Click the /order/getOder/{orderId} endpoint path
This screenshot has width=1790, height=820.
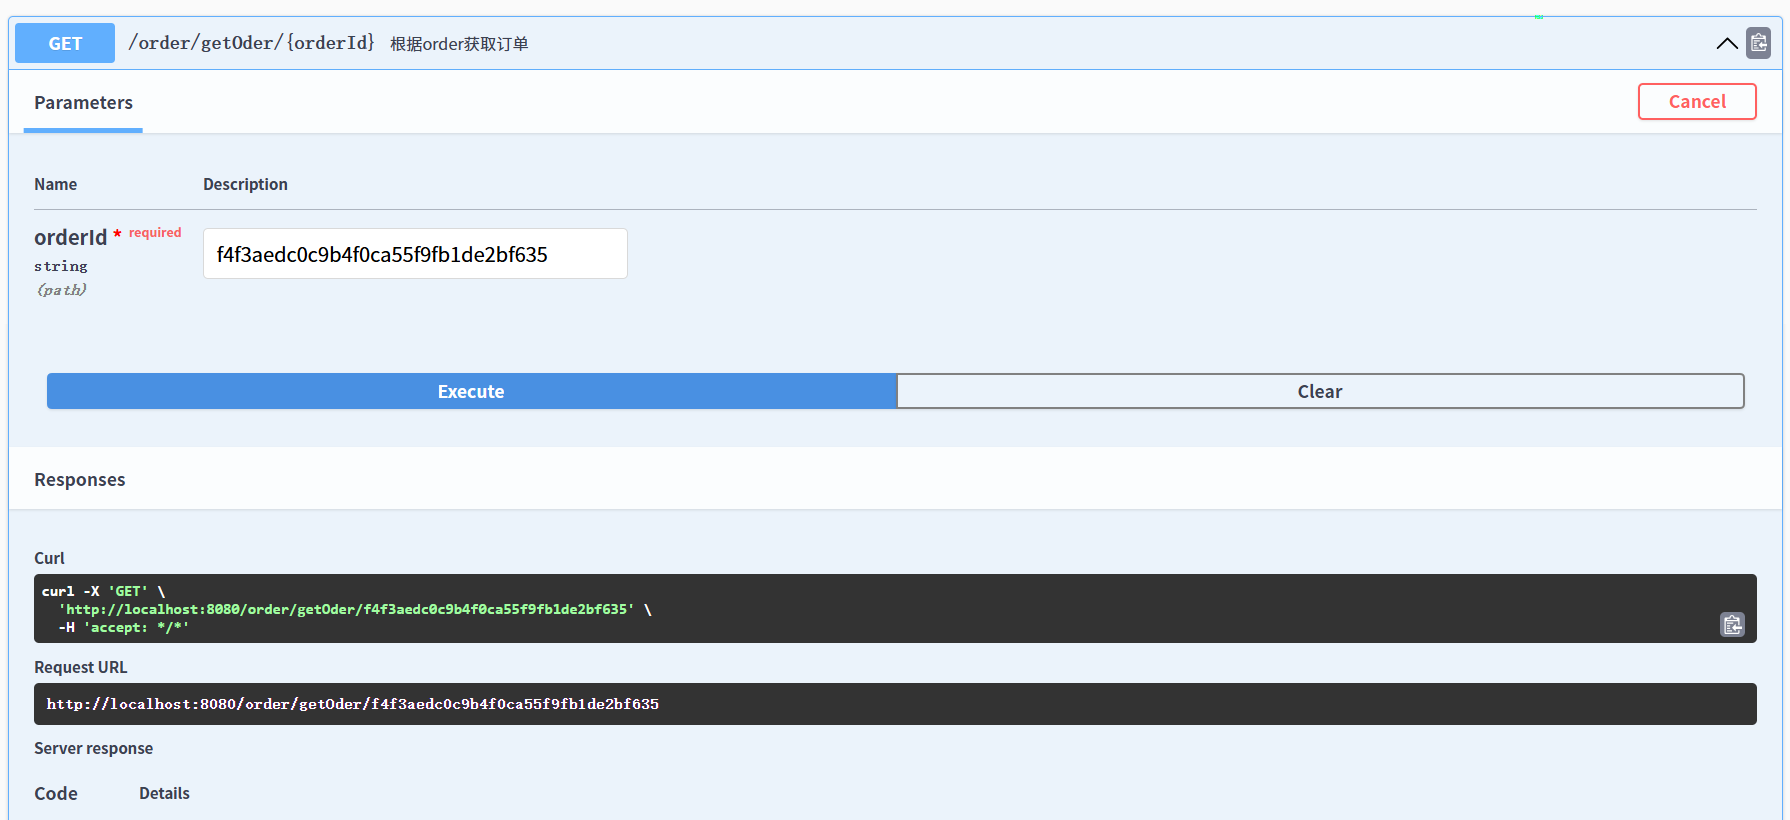[251, 43]
